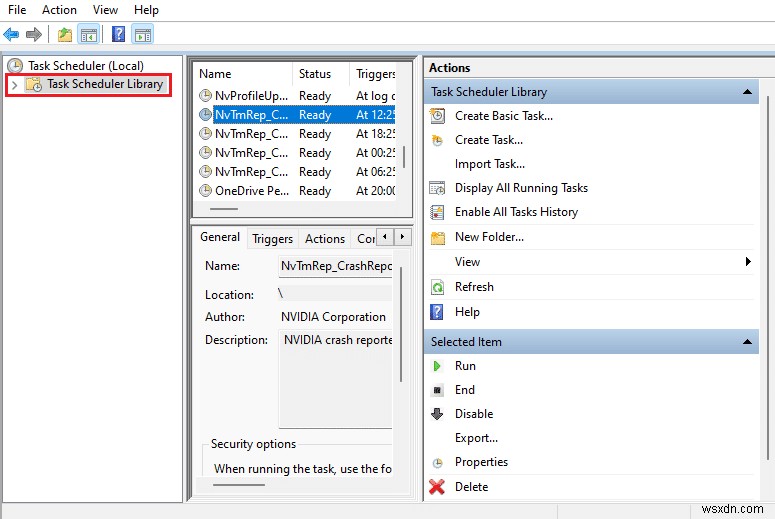775x519 pixels.
Task: Click the NvProfileUp task clock icon
Action: (x=205, y=95)
